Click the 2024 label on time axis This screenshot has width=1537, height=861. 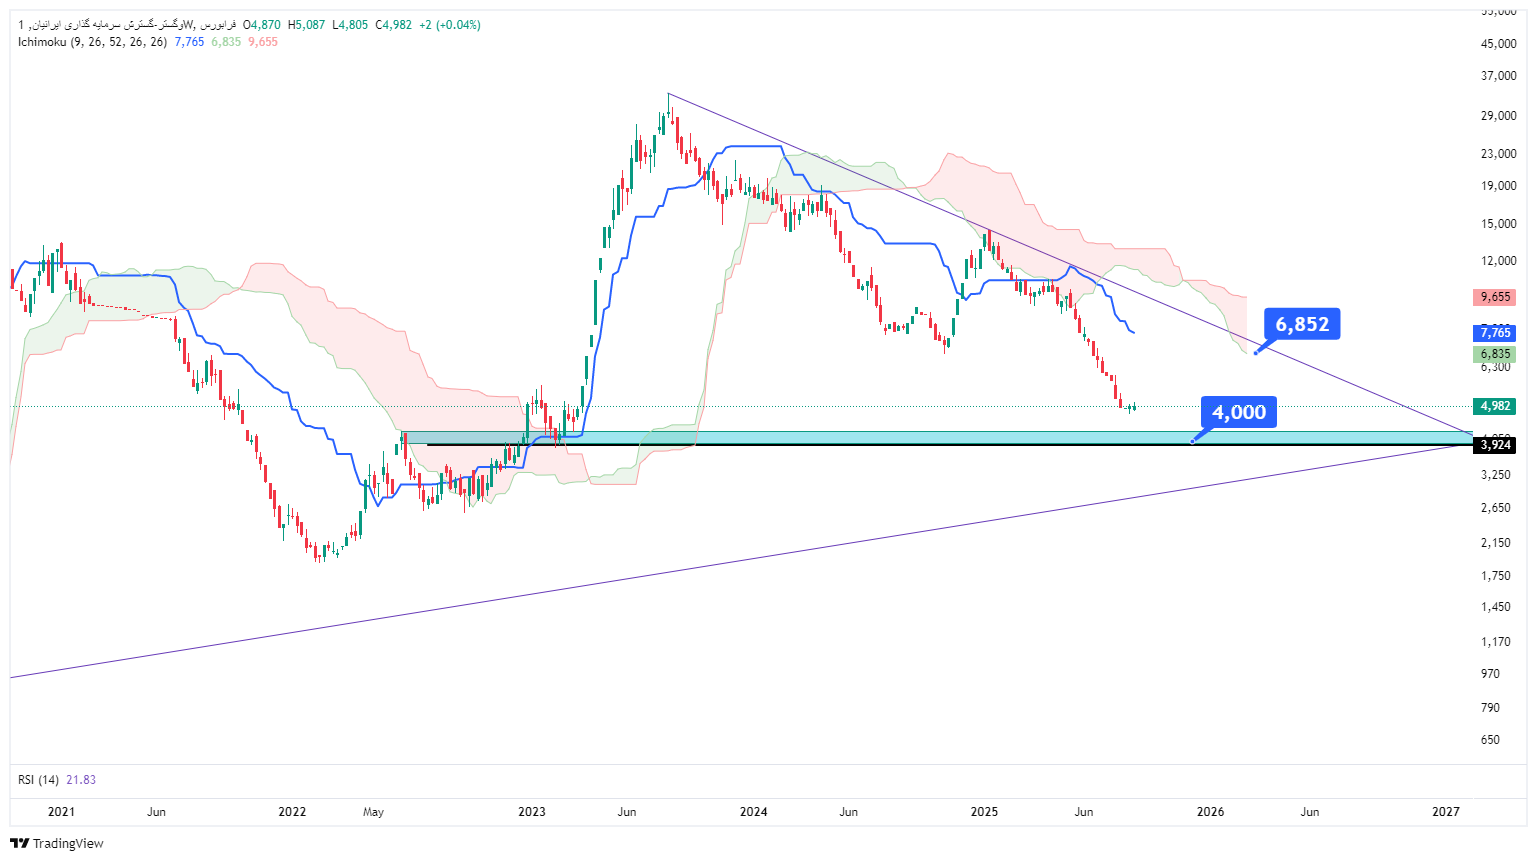753,812
